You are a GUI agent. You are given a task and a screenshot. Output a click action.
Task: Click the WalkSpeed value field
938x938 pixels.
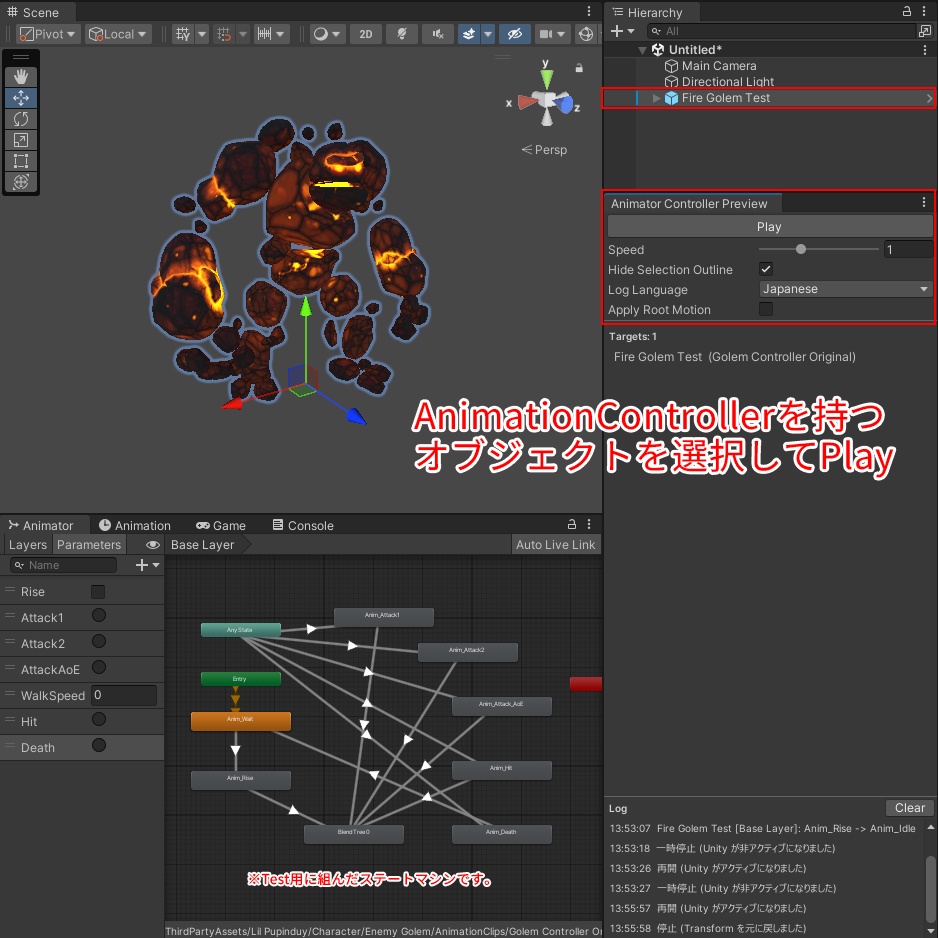coord(124,696)
